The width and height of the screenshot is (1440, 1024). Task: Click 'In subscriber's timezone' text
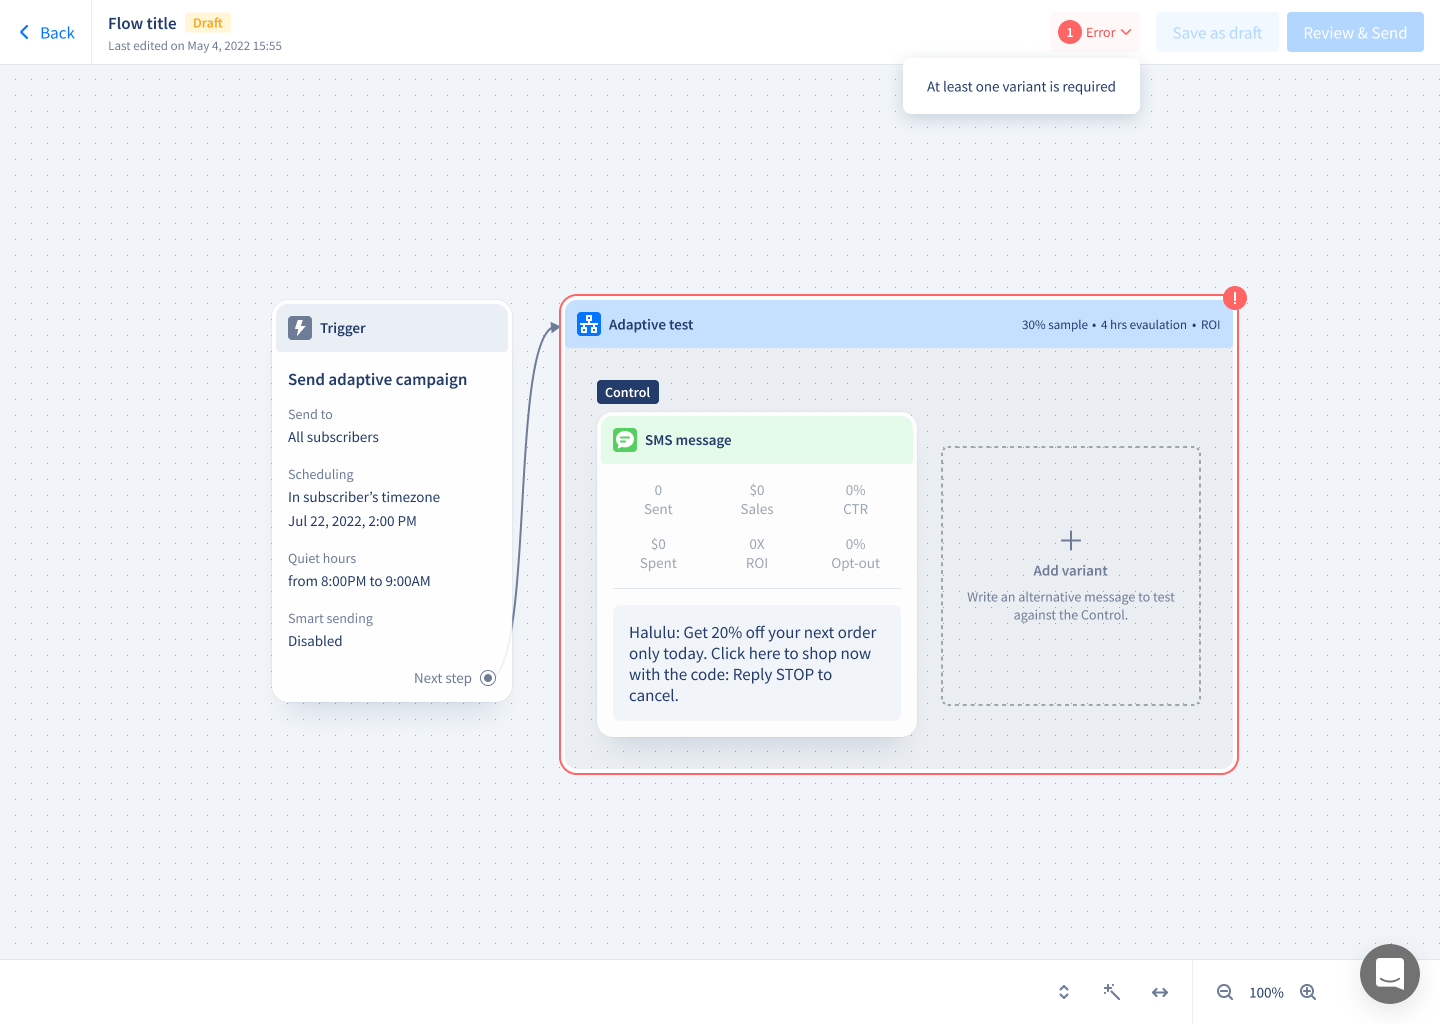coord(364,498)
